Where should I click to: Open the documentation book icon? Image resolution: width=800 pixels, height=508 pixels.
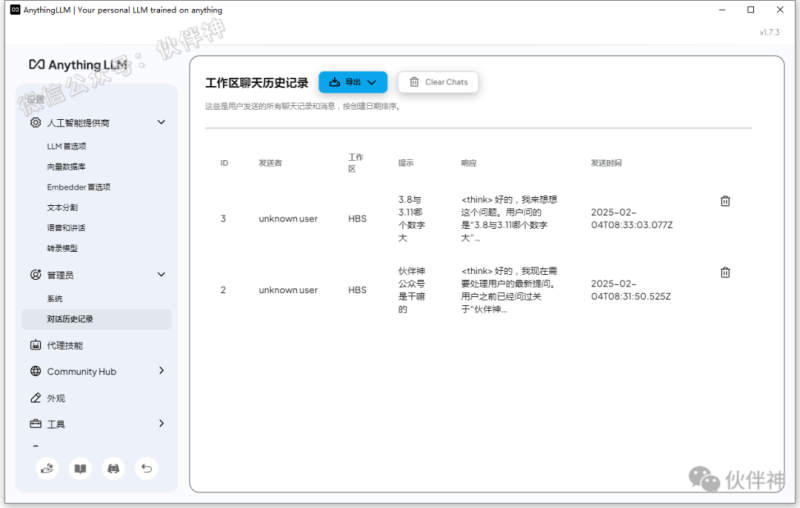pyautogui.click(x=80, y=467)
